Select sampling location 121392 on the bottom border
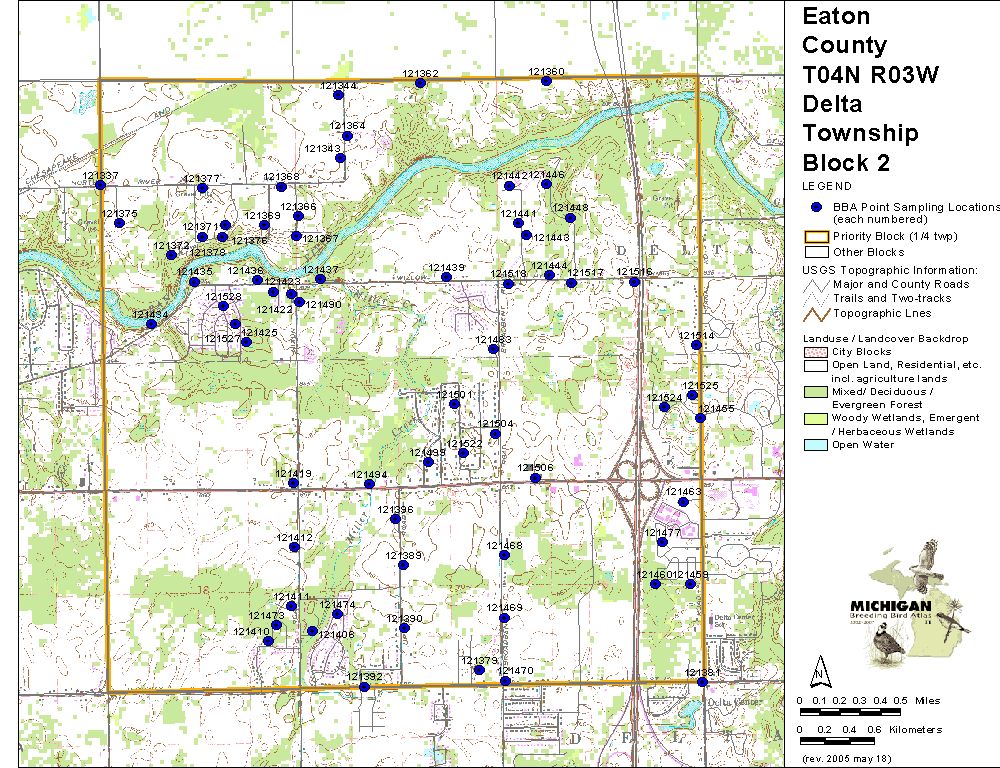 pyautogui.click(x=365, y=687)
